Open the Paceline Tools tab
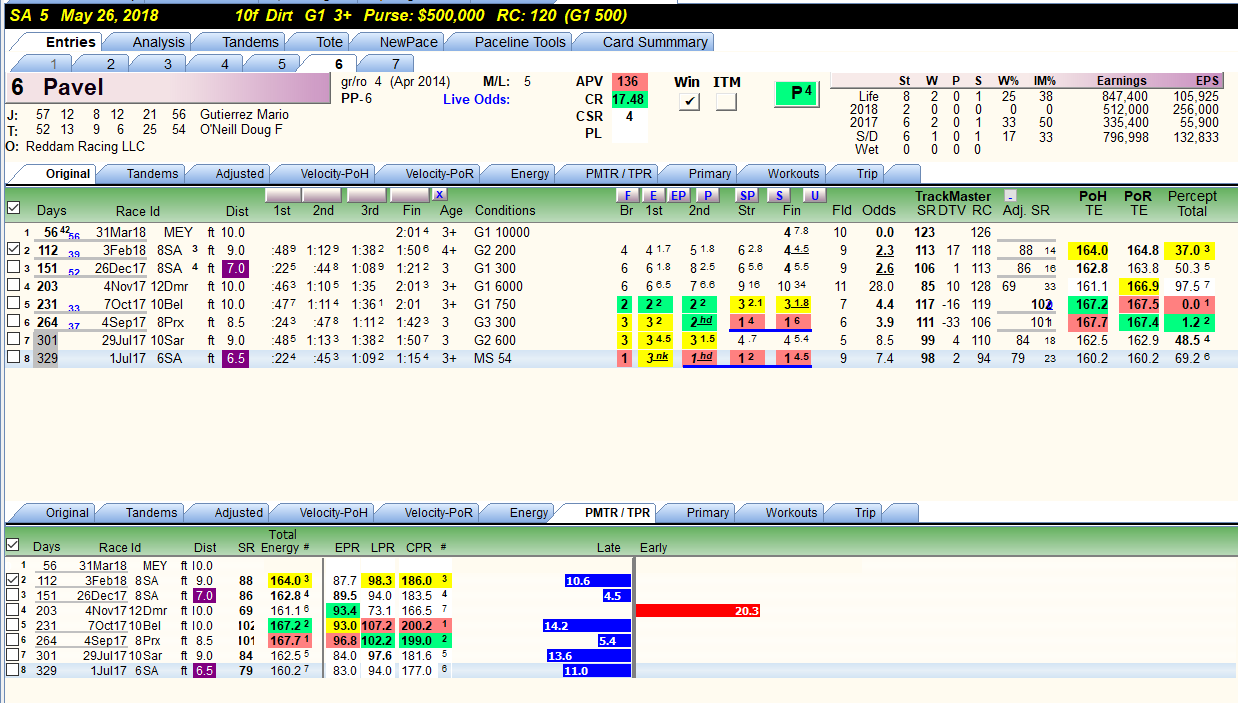Image resolution: width=1238 pixels, height=703 pixels. point(520,42)
